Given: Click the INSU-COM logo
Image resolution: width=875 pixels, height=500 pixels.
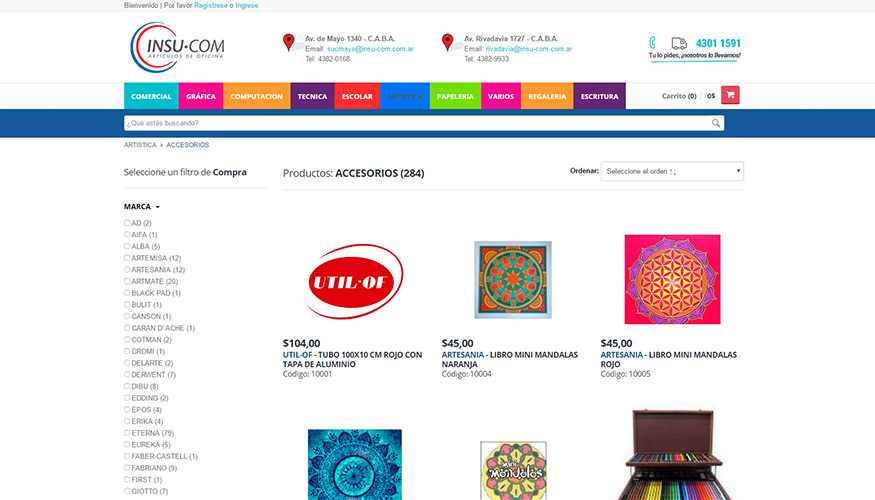Looking at the screenshot, I should 177,47.
